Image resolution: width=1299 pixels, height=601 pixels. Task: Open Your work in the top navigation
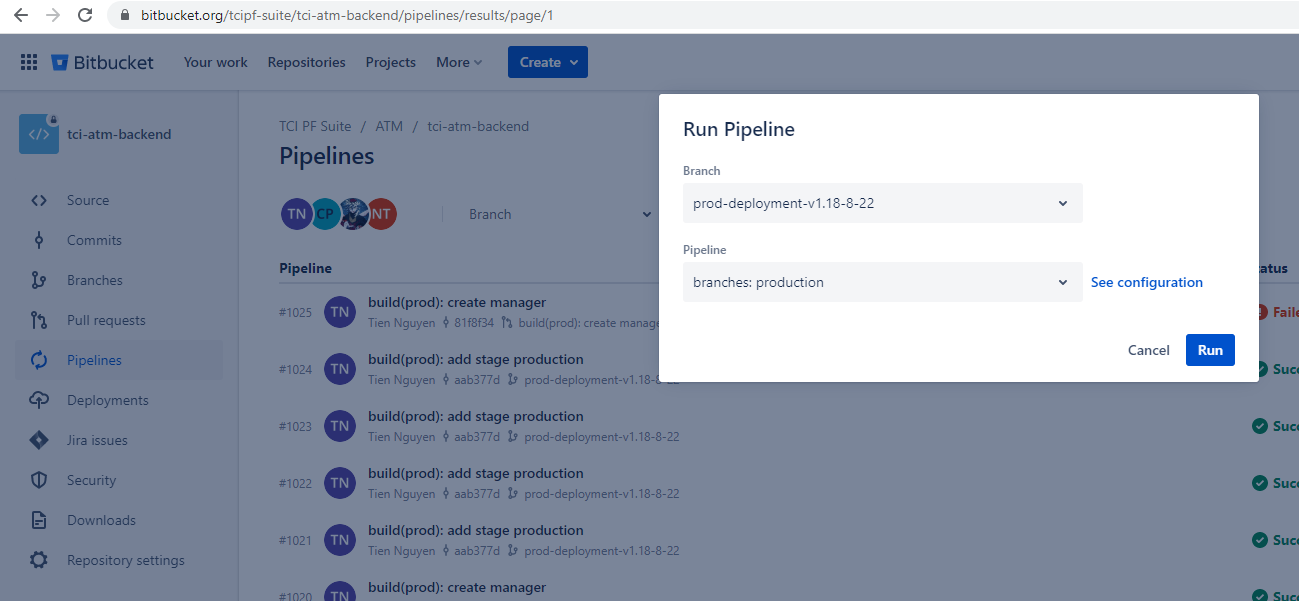[215, 62]
